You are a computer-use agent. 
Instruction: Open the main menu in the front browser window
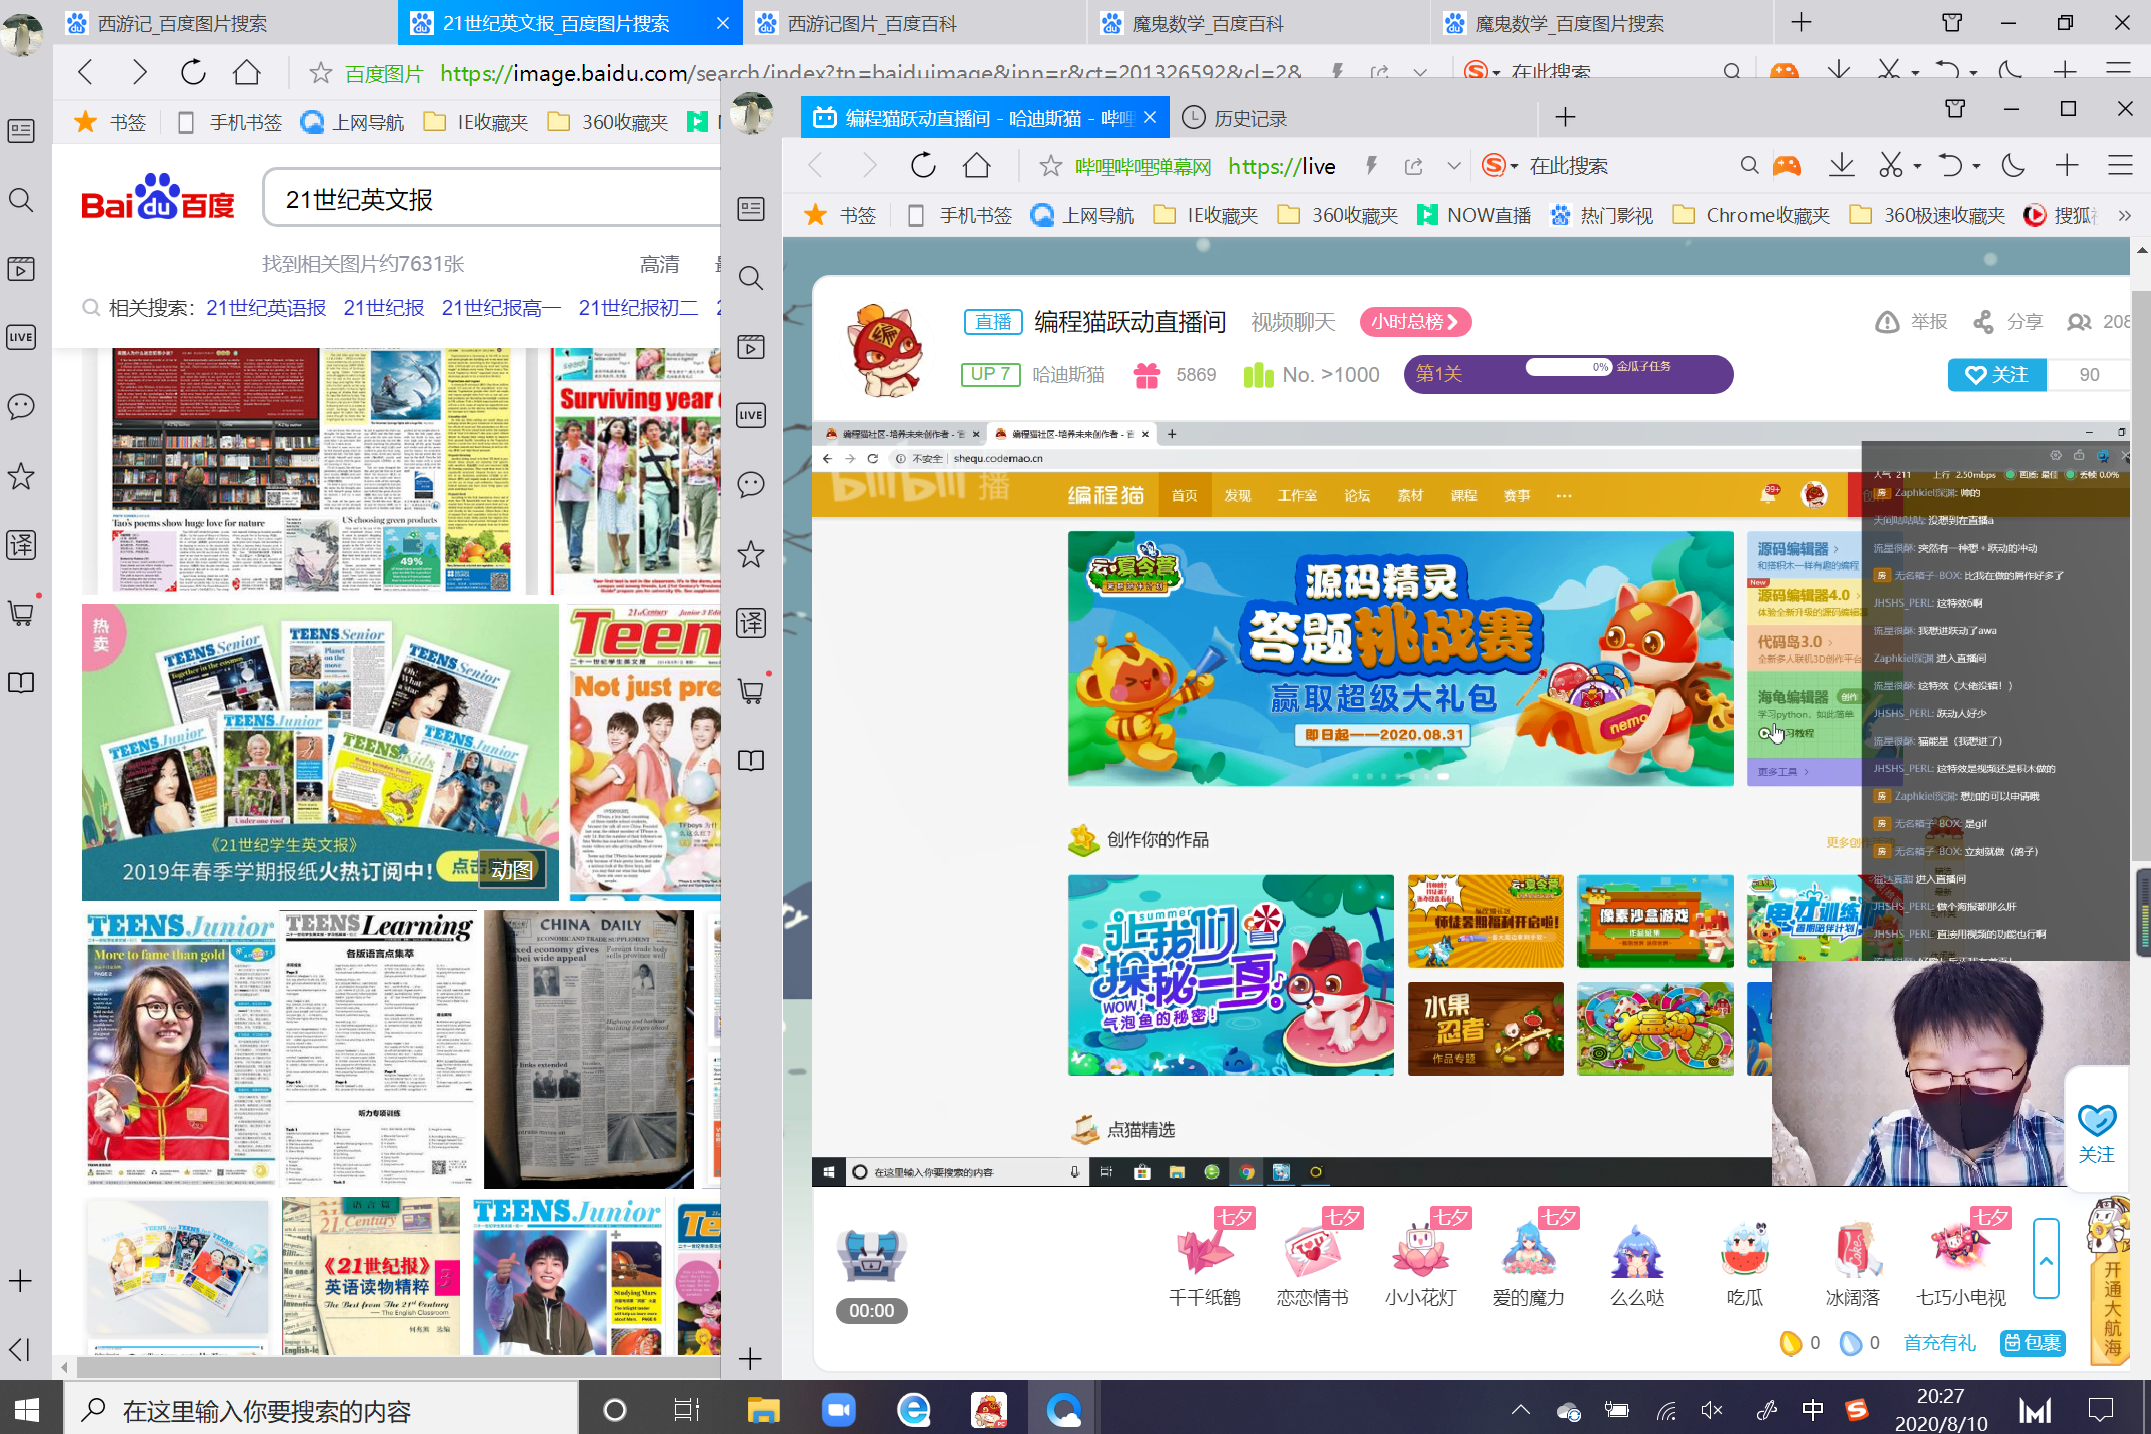click(x=2121, y=166)
